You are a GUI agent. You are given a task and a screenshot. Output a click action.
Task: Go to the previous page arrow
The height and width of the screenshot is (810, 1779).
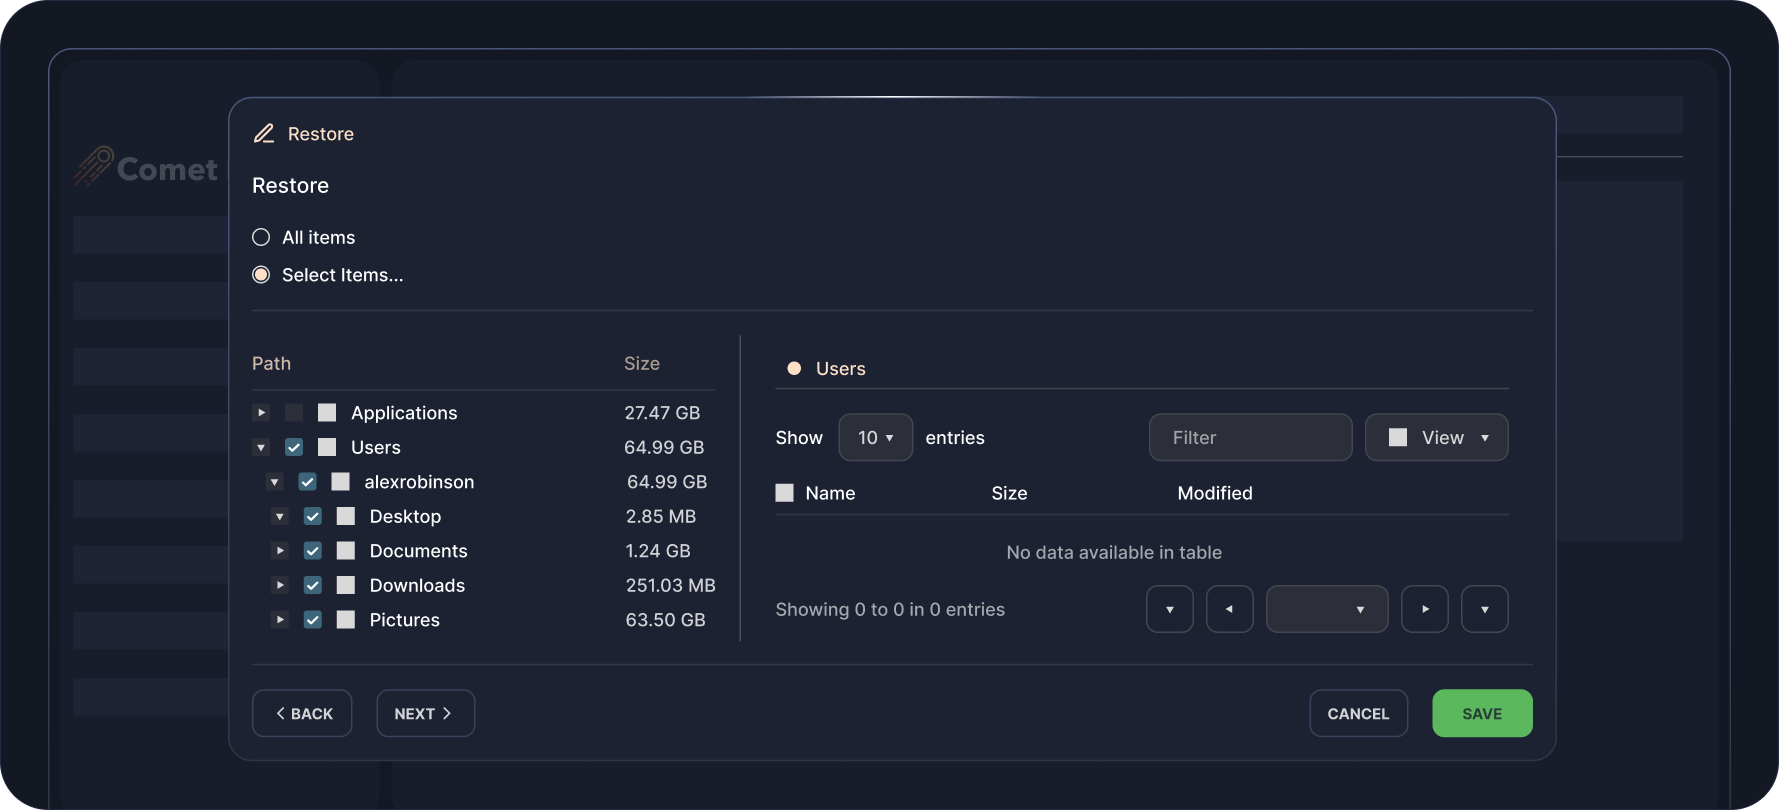click(1229, 609)
